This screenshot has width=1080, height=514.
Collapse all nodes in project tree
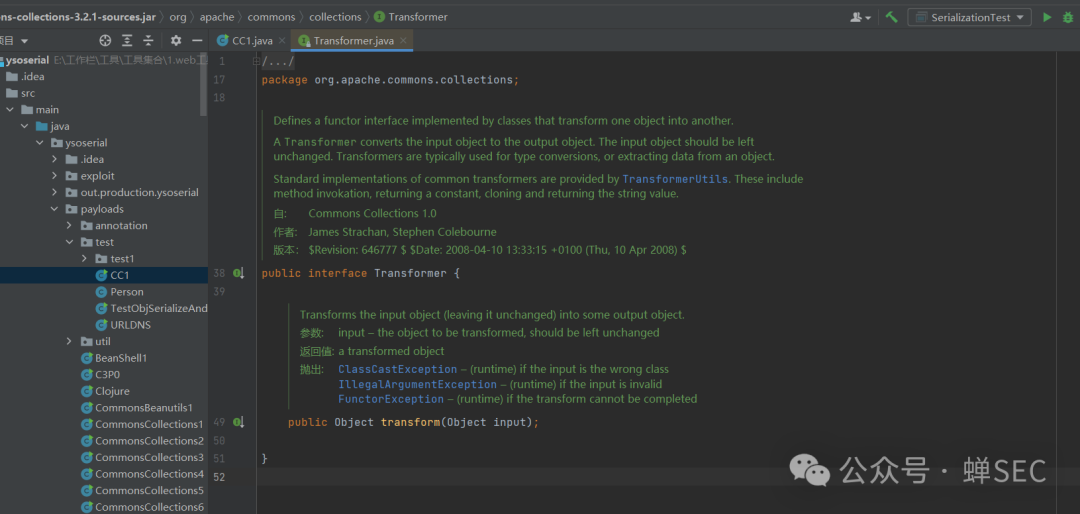(148, 41)
